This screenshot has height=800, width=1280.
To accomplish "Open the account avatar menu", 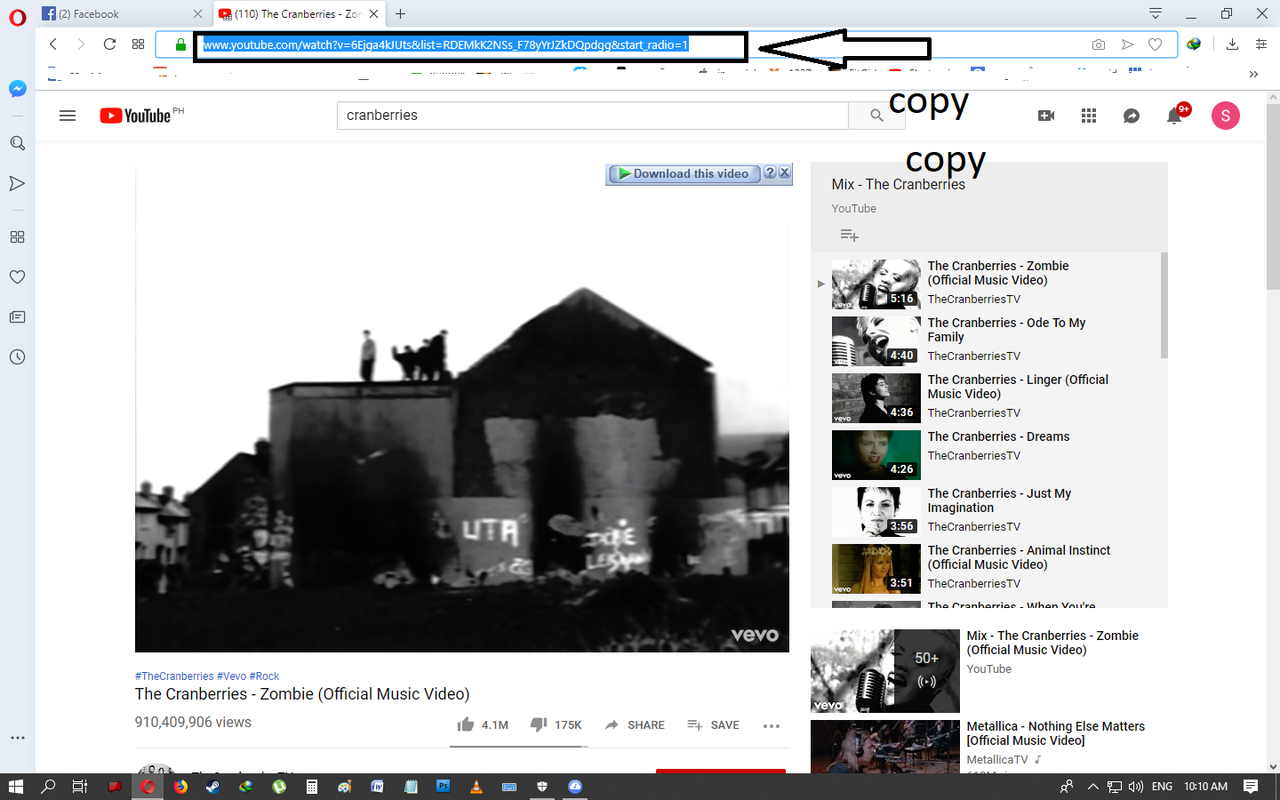I will [x=1225, y=115].
